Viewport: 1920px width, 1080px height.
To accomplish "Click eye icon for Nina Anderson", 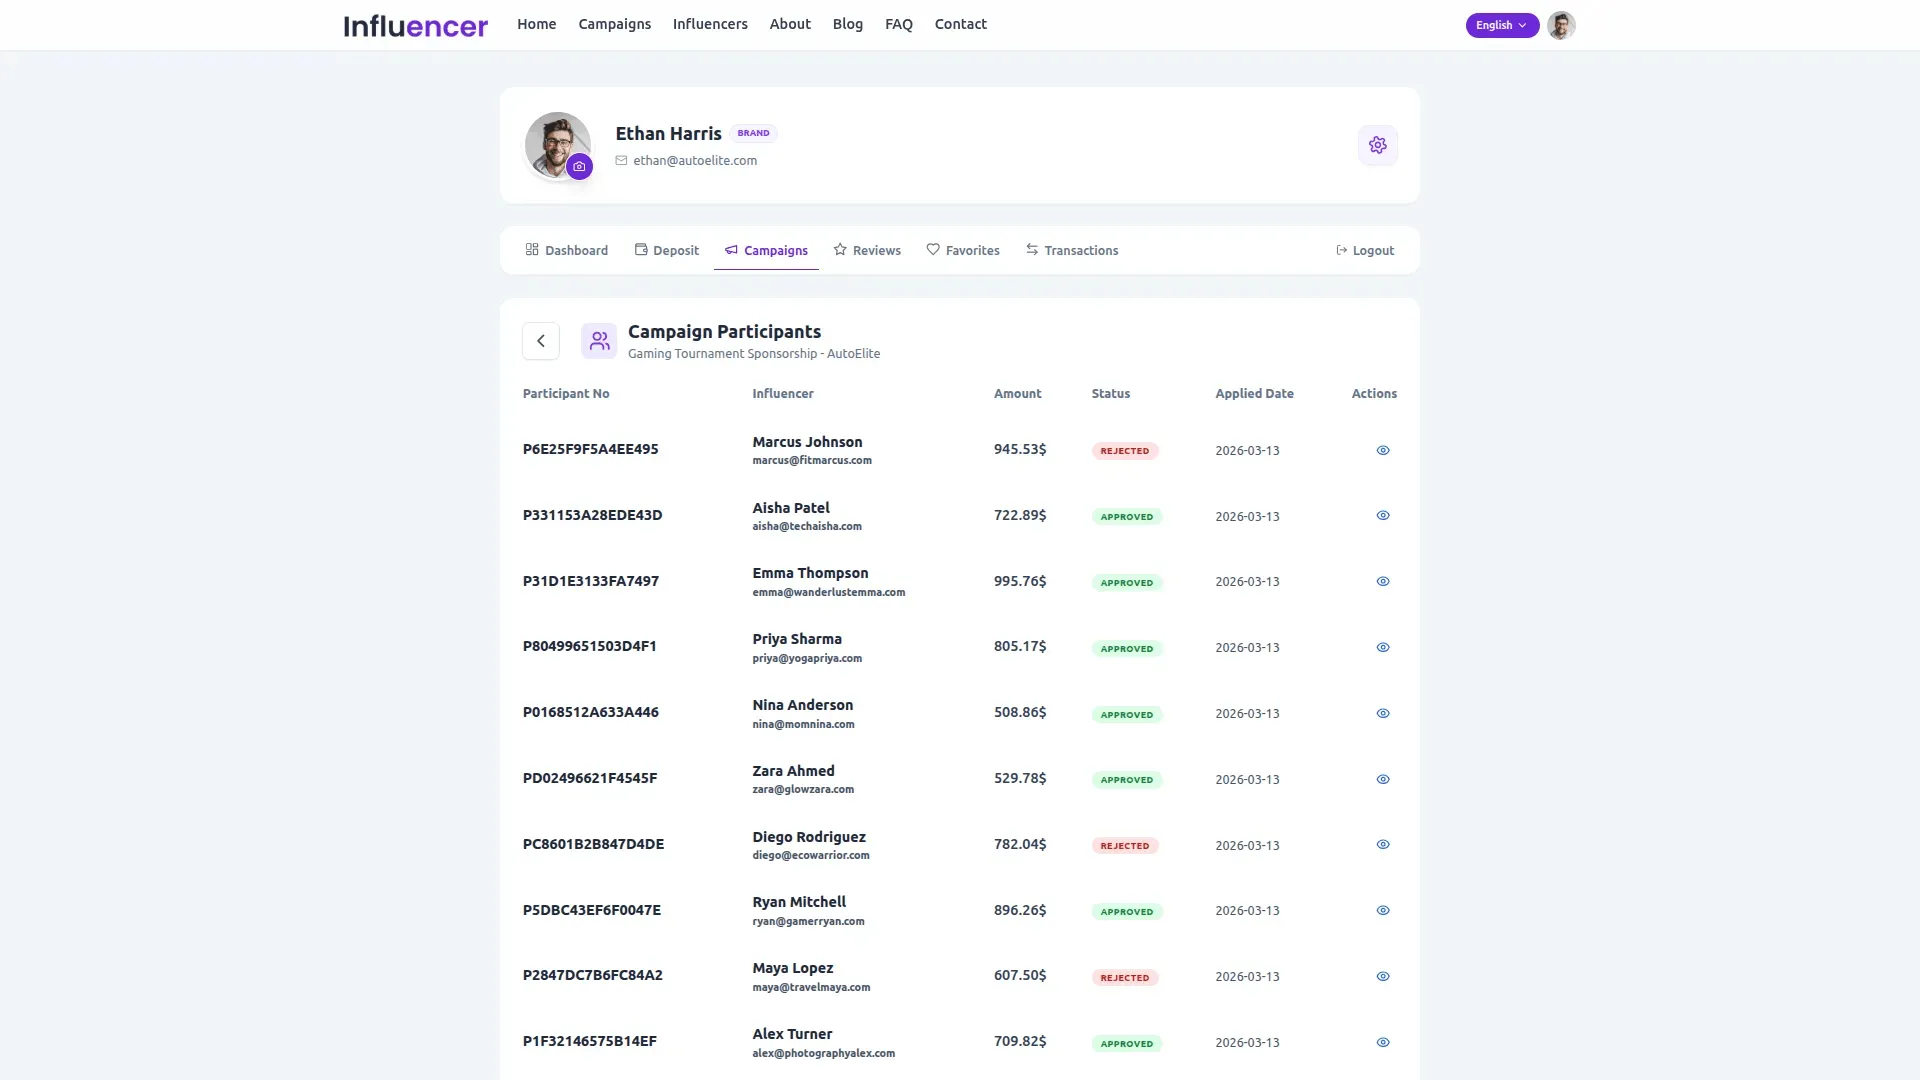I will pyautogui.click(x=1382, y=713).
